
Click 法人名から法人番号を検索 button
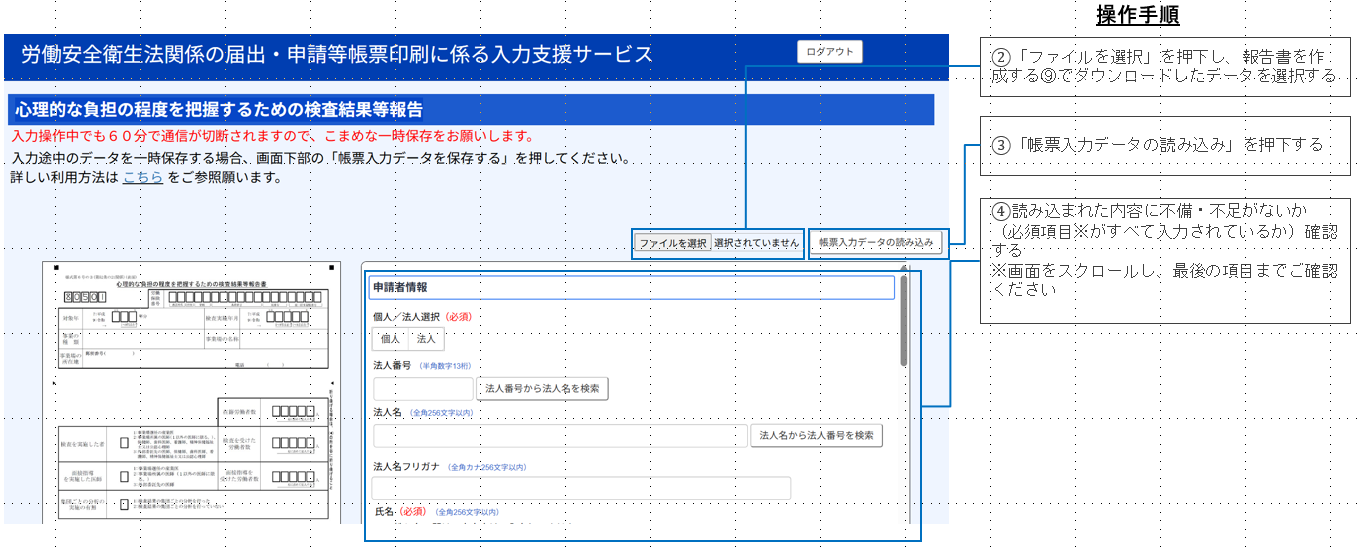click(816, 436)
